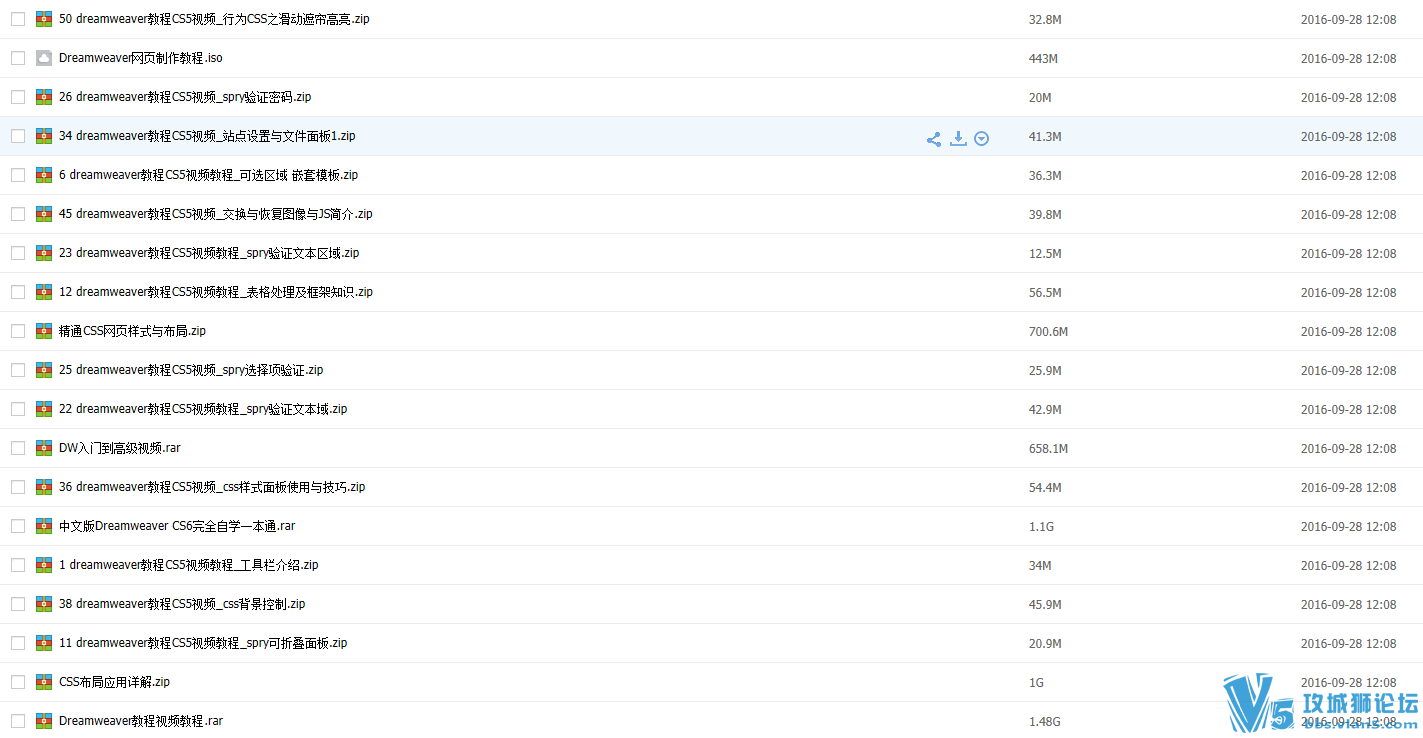Viewport: 1423px width, 738px height.
Task: Click archive icon of 中文版Dreamweaver CS6完全自学一本通.rar
Action: 44,526
